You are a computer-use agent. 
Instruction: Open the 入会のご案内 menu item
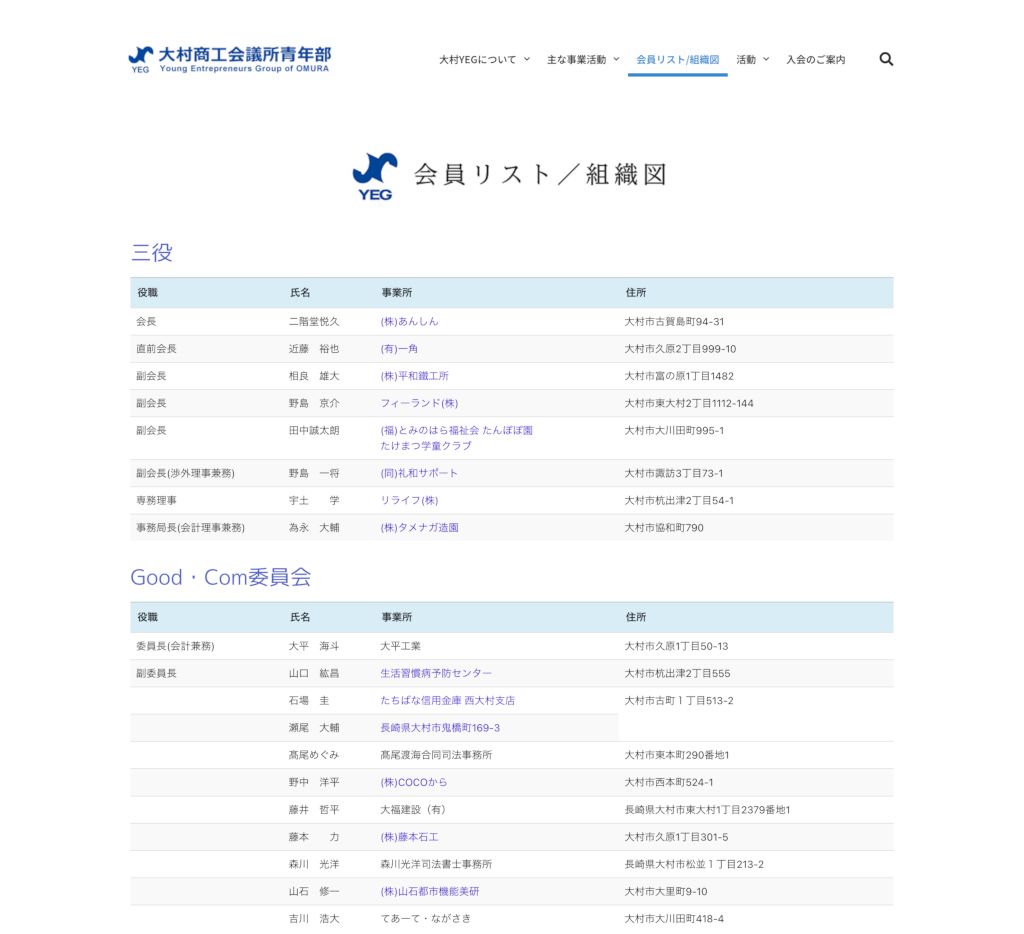(x=815, y=60)
